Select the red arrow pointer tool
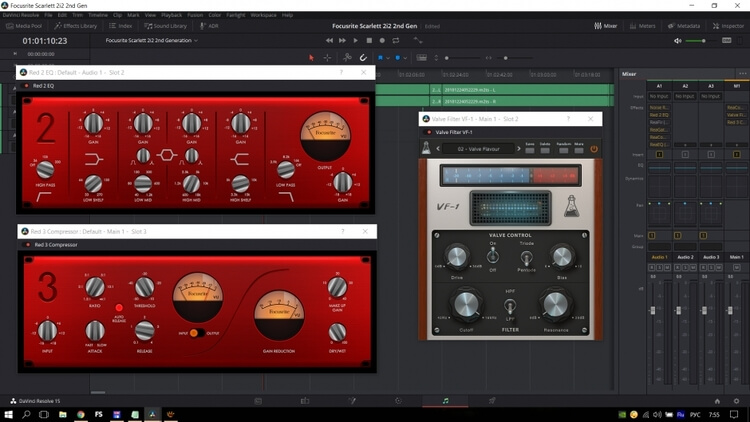The height and width of the screenshot is (422, 750). (311, 58)
